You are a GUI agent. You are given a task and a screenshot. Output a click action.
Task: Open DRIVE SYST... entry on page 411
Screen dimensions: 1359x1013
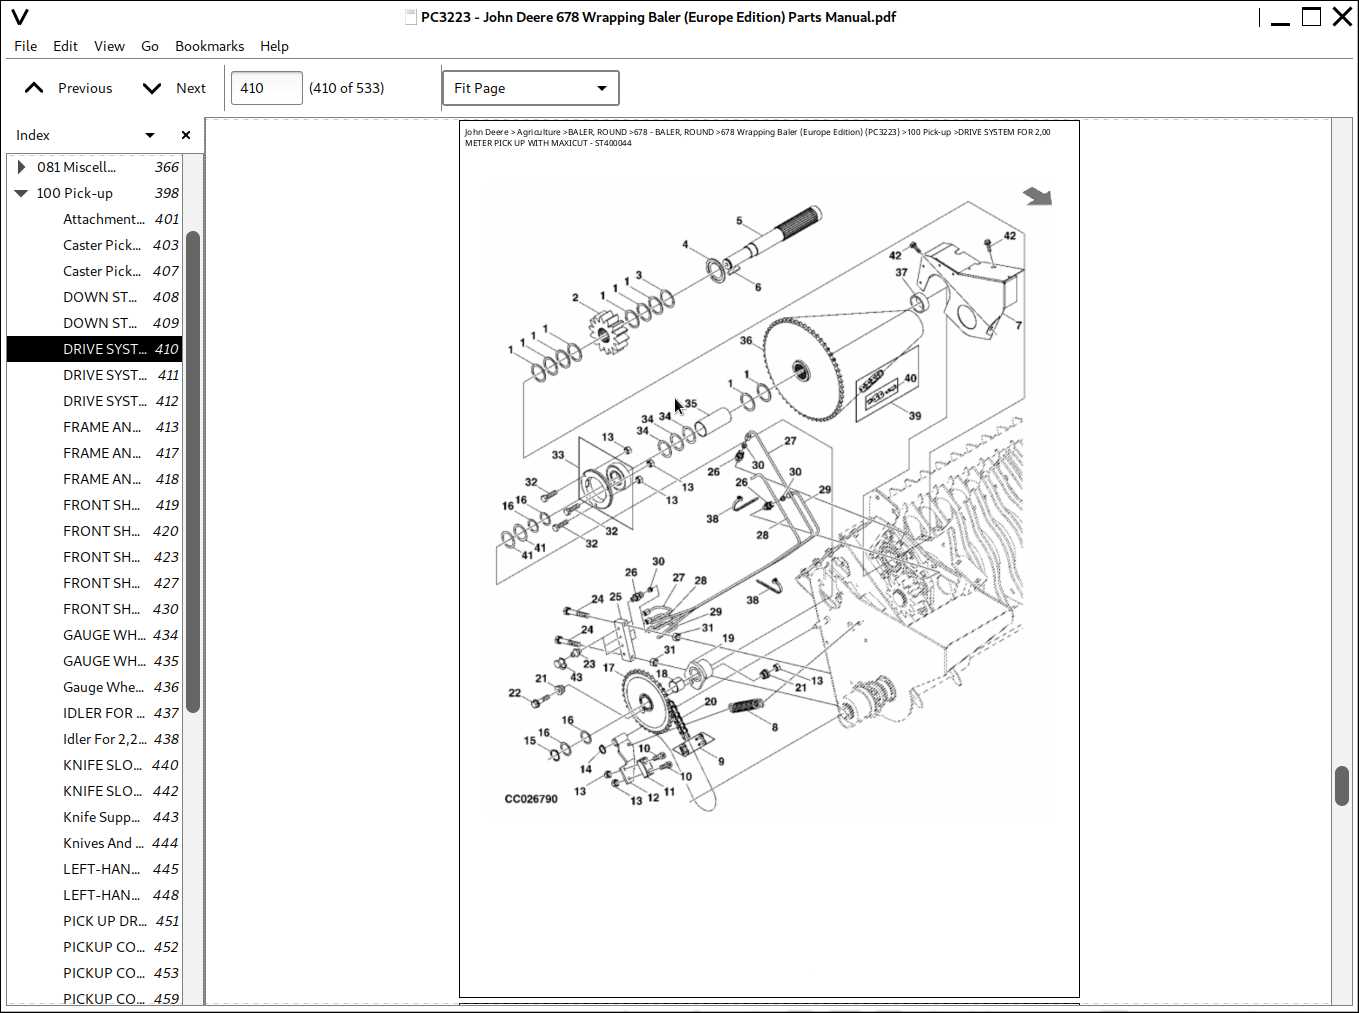(95, 375)
